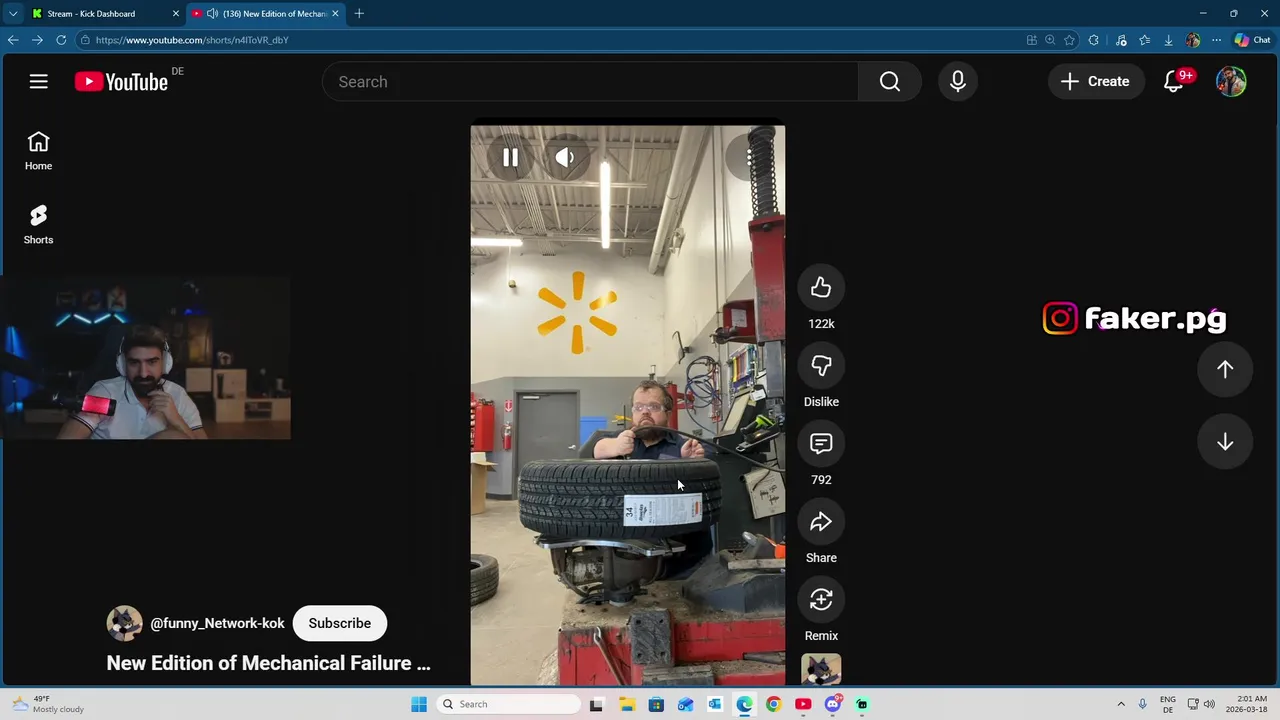Click the taskbar Search box

click(509, 704)
